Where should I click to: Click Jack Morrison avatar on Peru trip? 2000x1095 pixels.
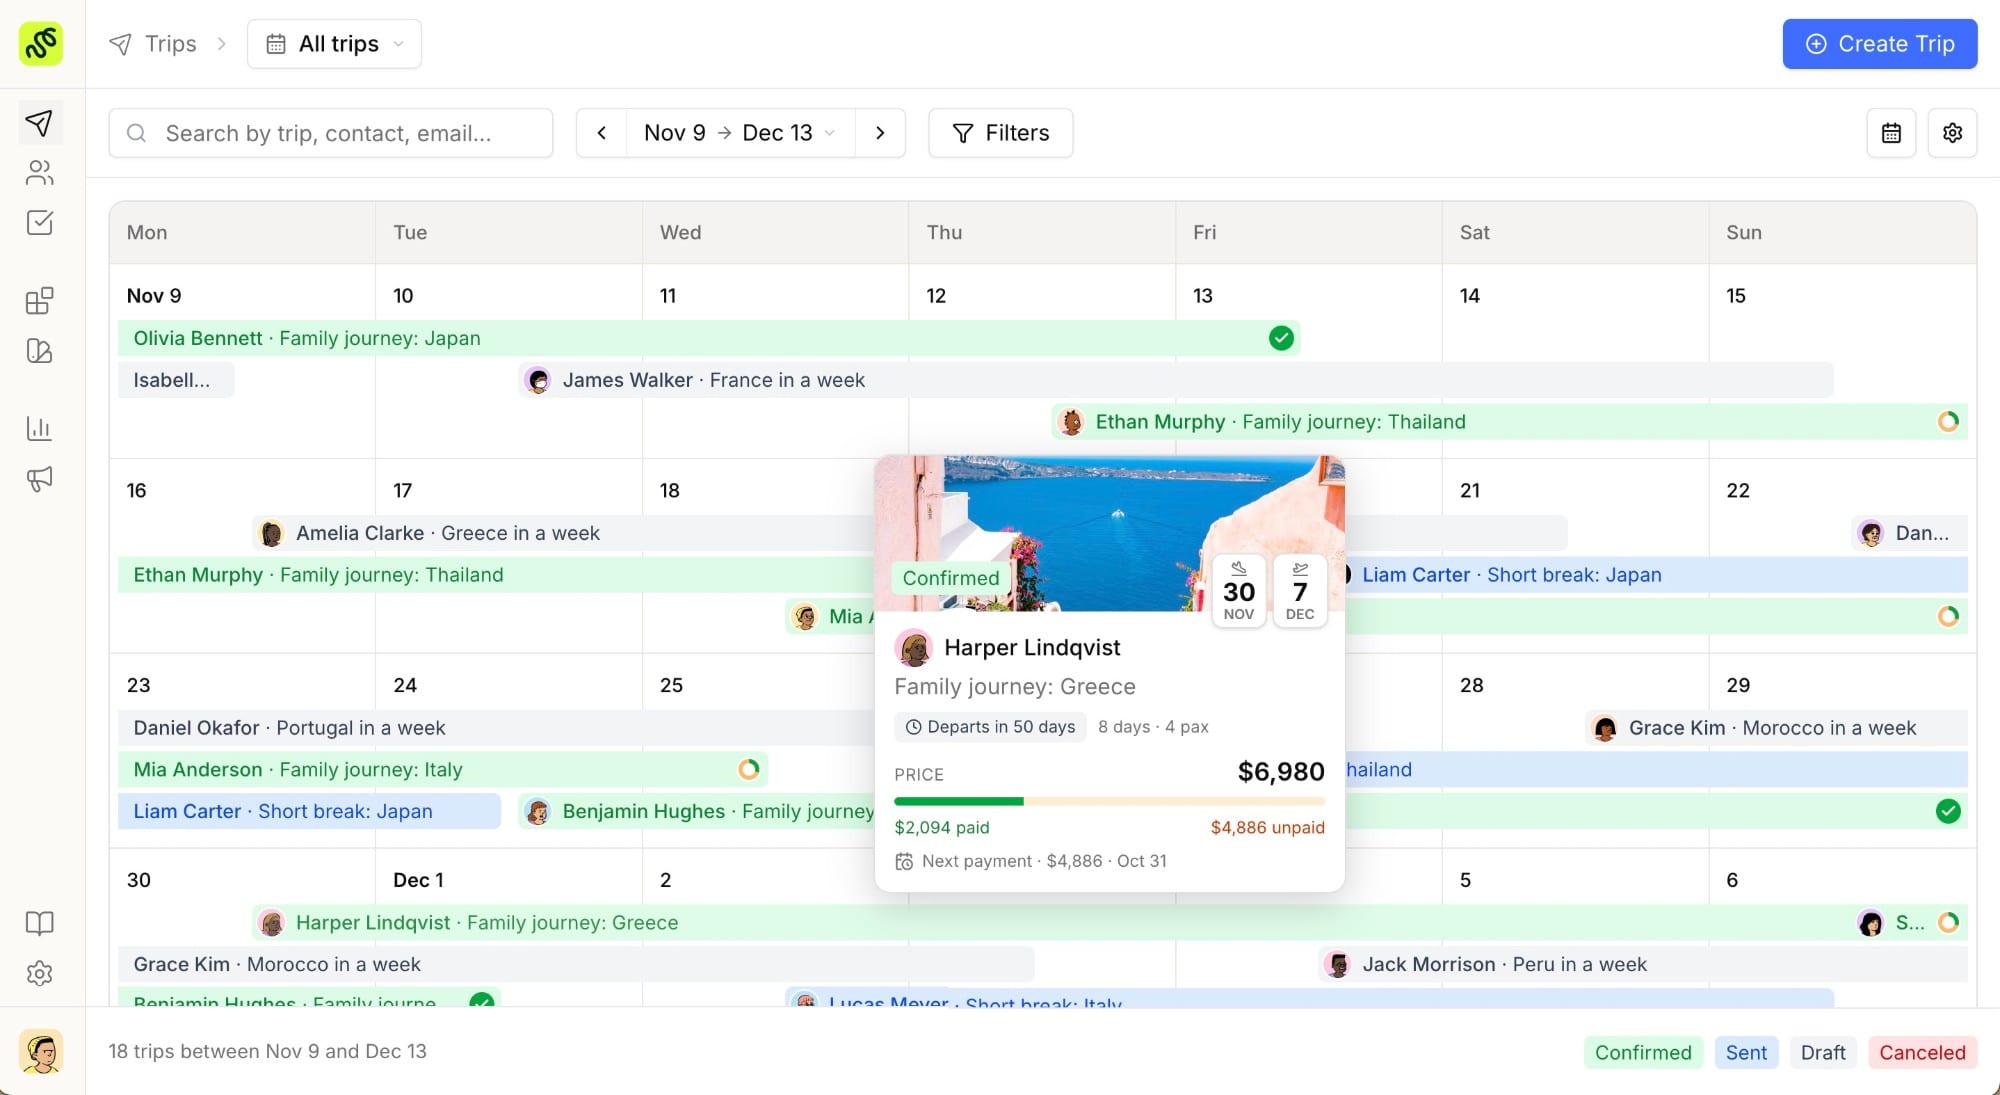pyautogui.click(x=1338, y=964)
